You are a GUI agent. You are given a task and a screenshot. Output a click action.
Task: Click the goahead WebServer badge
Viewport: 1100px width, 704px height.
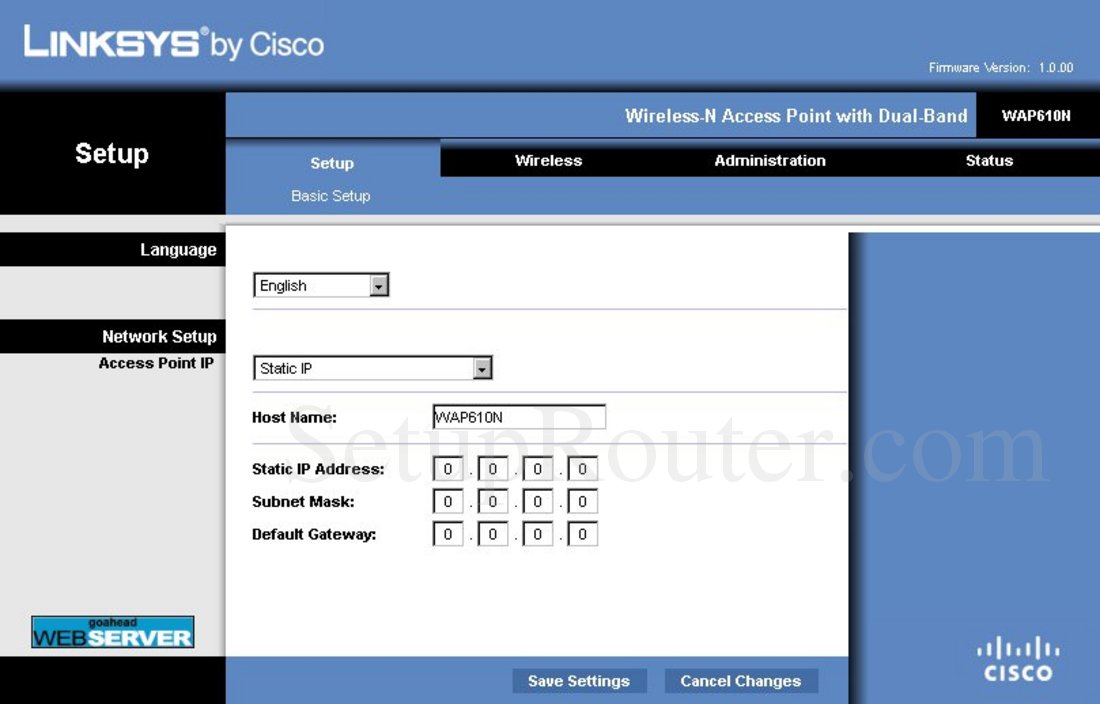coord(112,630)
